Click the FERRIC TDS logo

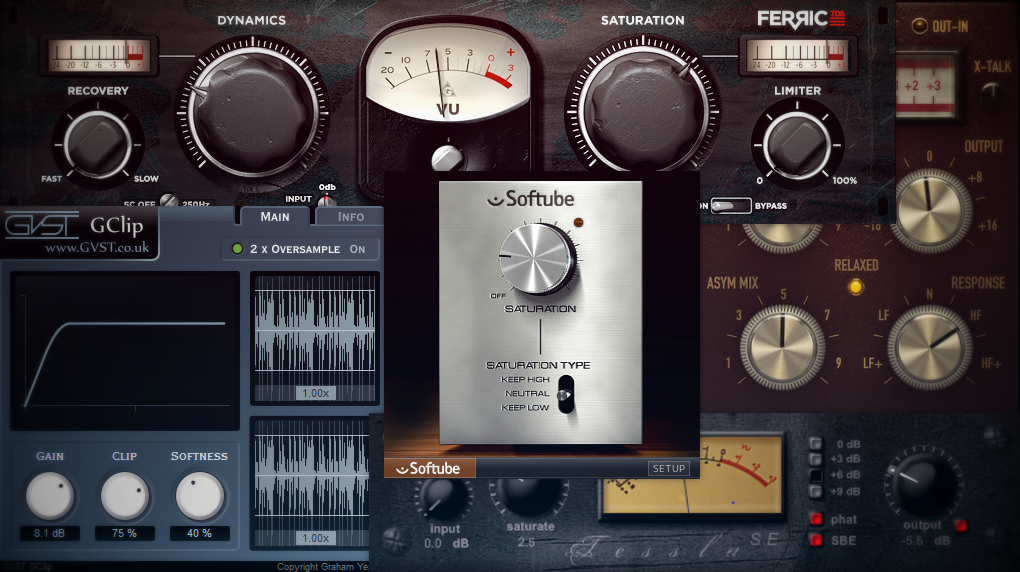click(801, 19)
